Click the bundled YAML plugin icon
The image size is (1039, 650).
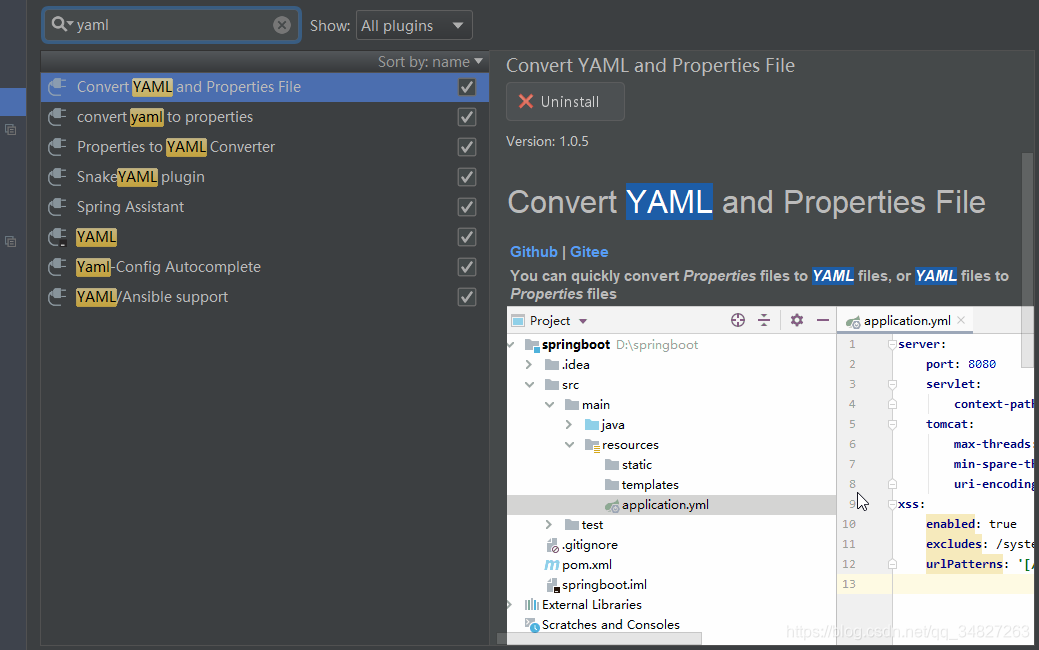pyautogui.click(x=58, y=237)
